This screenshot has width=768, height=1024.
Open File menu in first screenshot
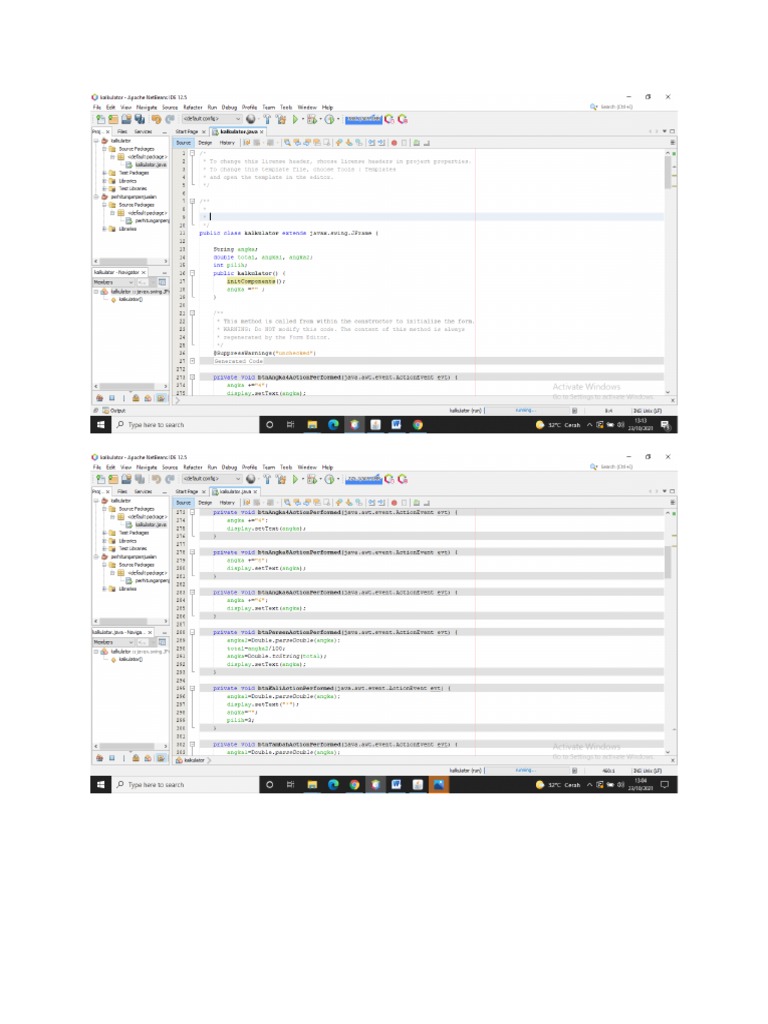click(97, 107)
